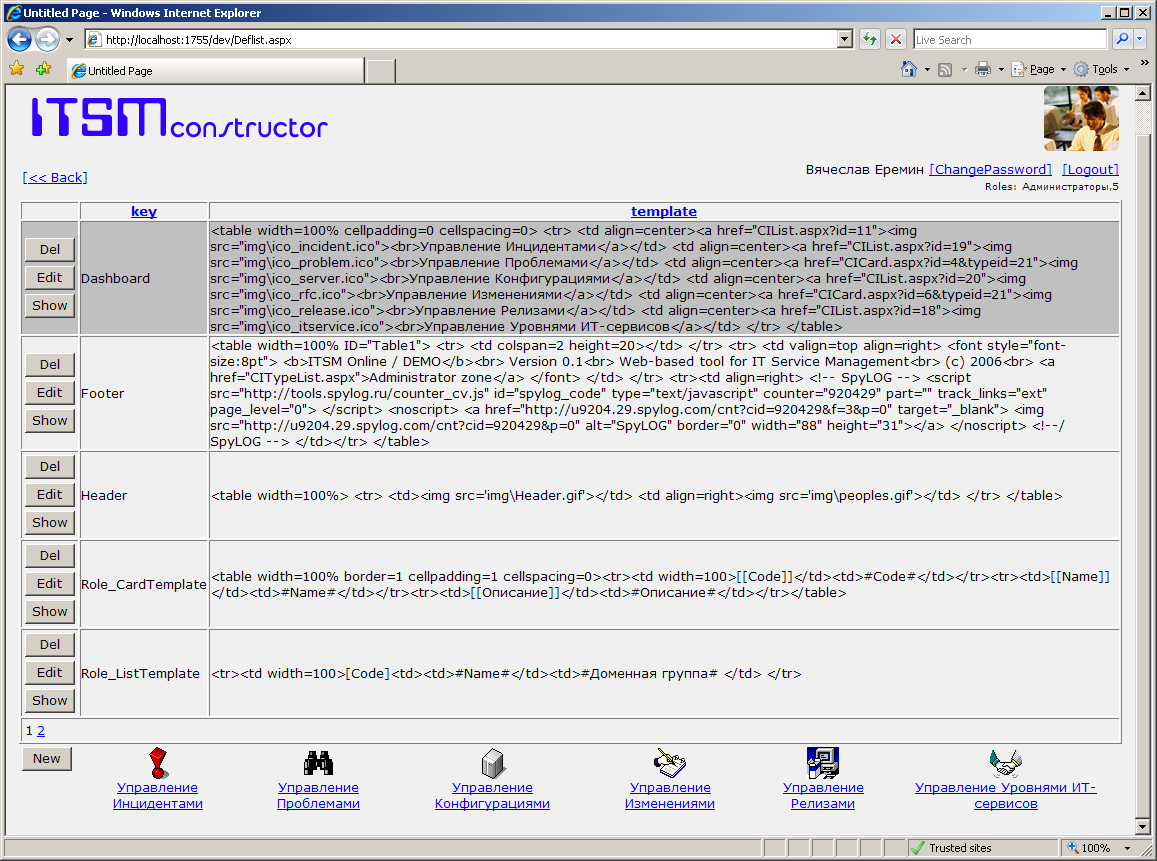Image resolution: width=1157 pixels, height=861 pixels.
Task: Click the ITSM constructor logo
Action: [179, 118]
